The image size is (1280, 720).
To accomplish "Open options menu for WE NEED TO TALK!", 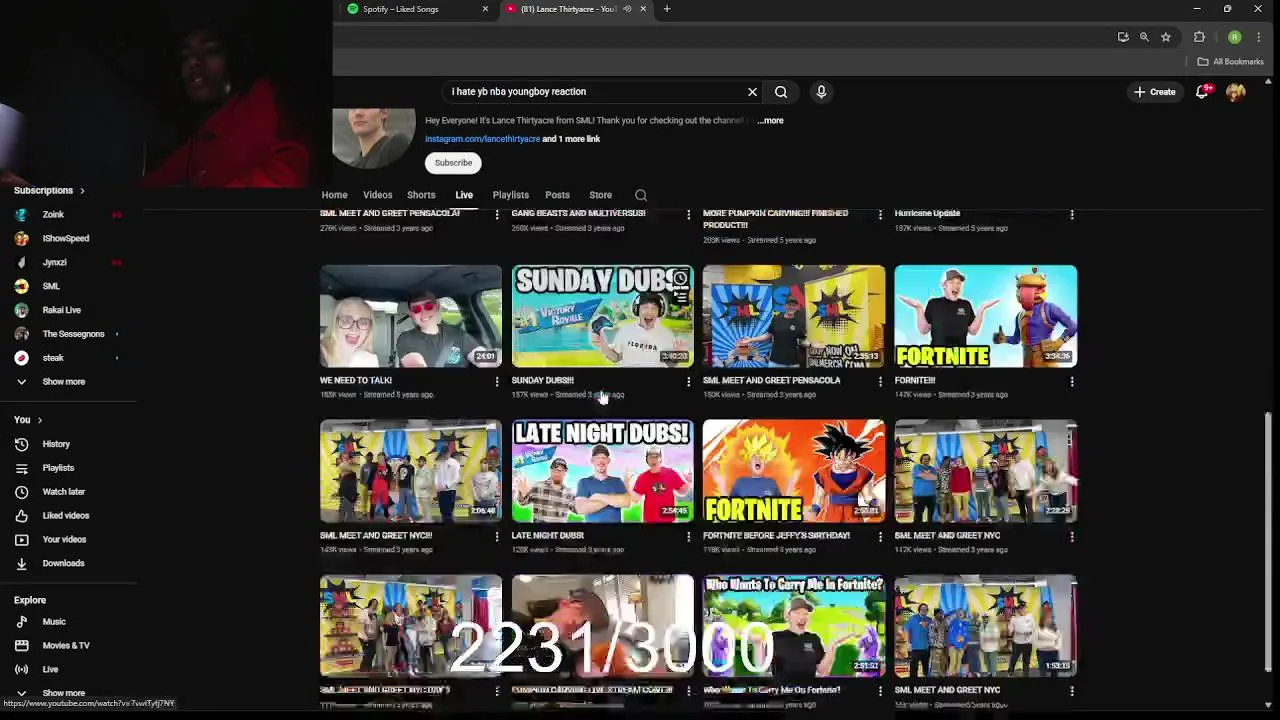I will pyautogui.click(x=496, y=381).
